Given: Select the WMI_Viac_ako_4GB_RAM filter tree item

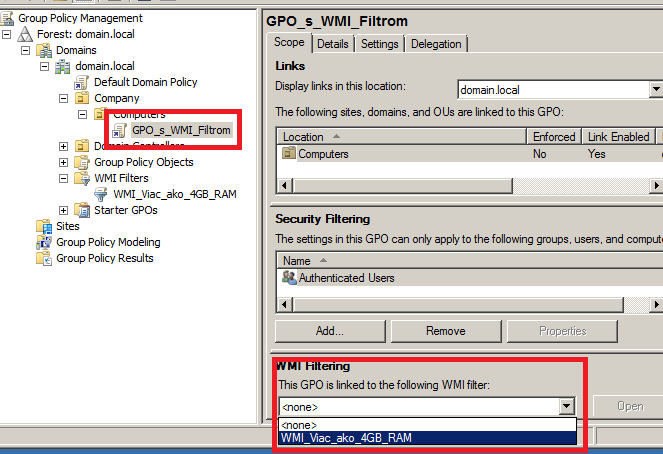Looking at the screenshot, I should click(x=175, y=194).
